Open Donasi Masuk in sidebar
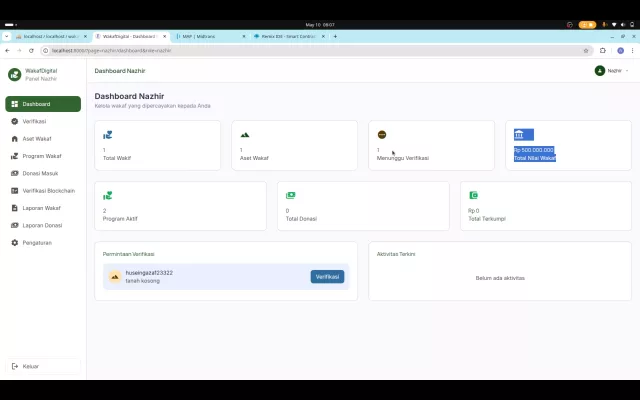The height and width of the screenshot is (400, 640). 43,173
